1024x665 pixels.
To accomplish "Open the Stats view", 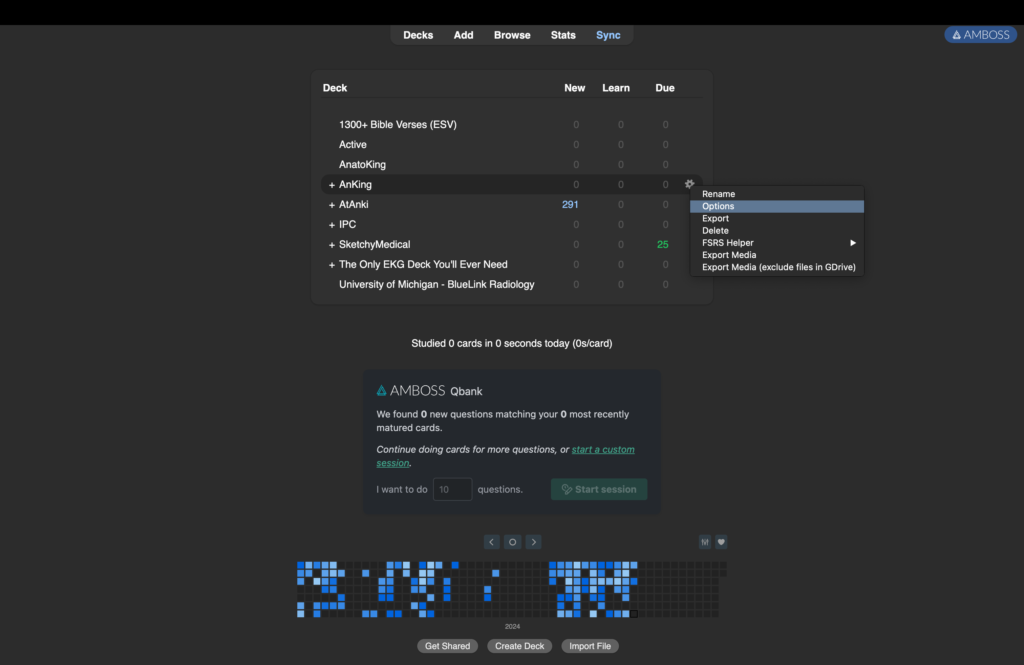I will pos(563,35).
